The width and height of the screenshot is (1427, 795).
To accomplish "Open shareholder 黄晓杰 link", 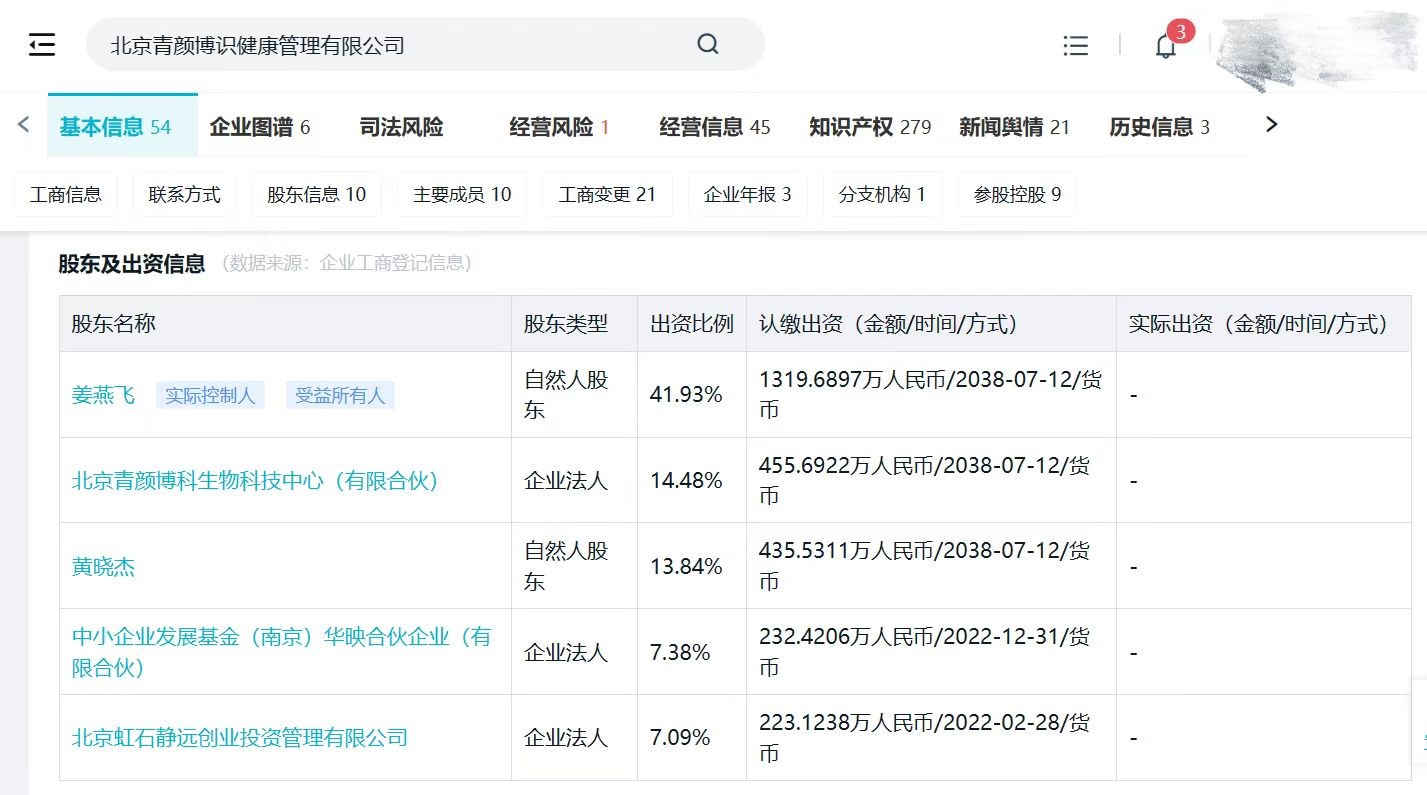I will click(x=103, y=567).
